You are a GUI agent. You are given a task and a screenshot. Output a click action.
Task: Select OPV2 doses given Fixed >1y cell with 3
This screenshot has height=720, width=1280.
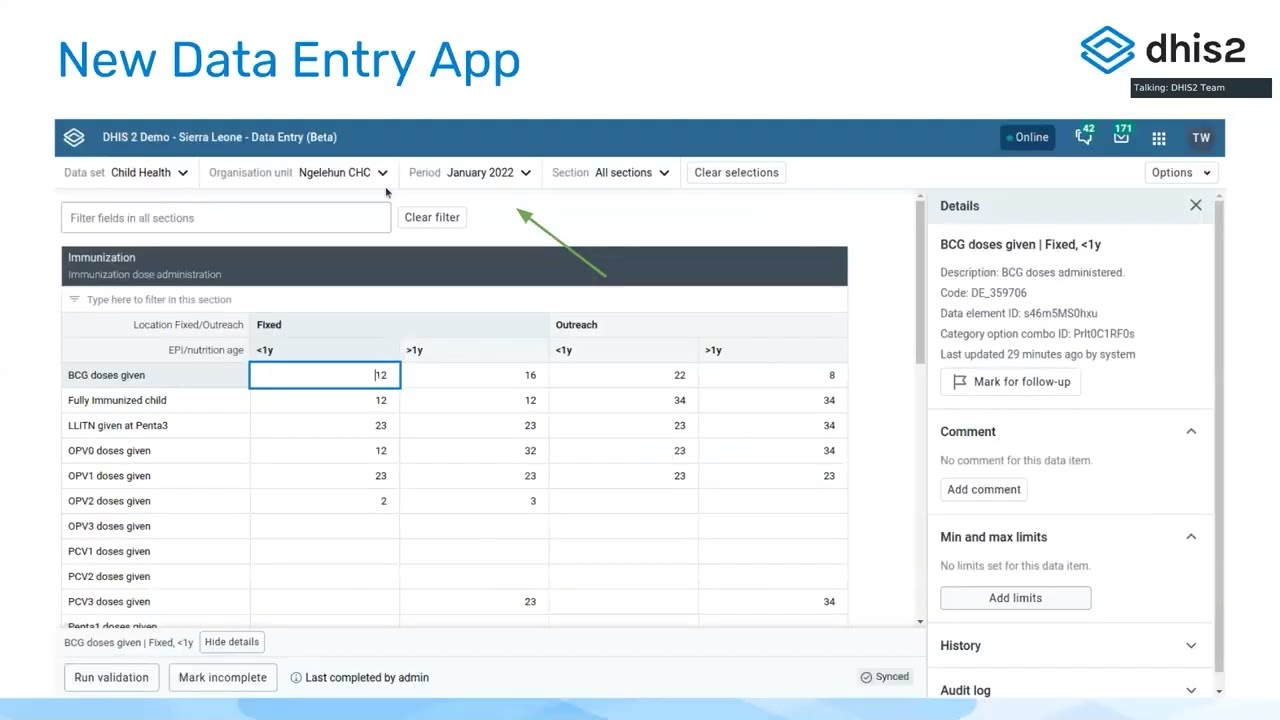click(474, 501)
